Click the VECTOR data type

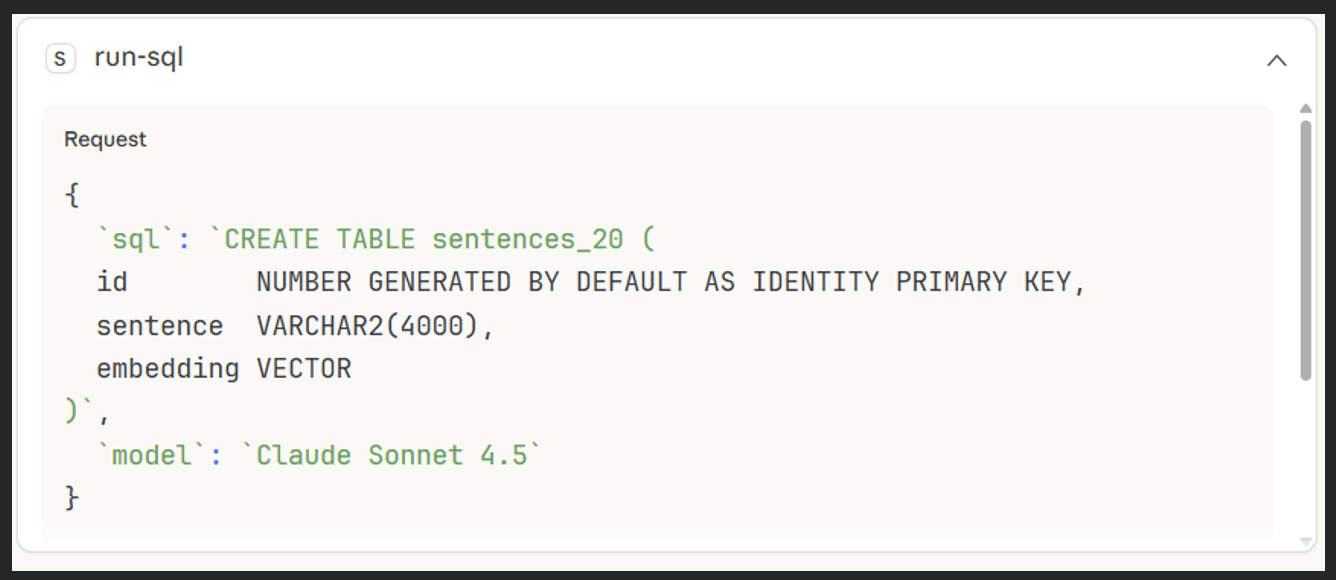point(304,369)
